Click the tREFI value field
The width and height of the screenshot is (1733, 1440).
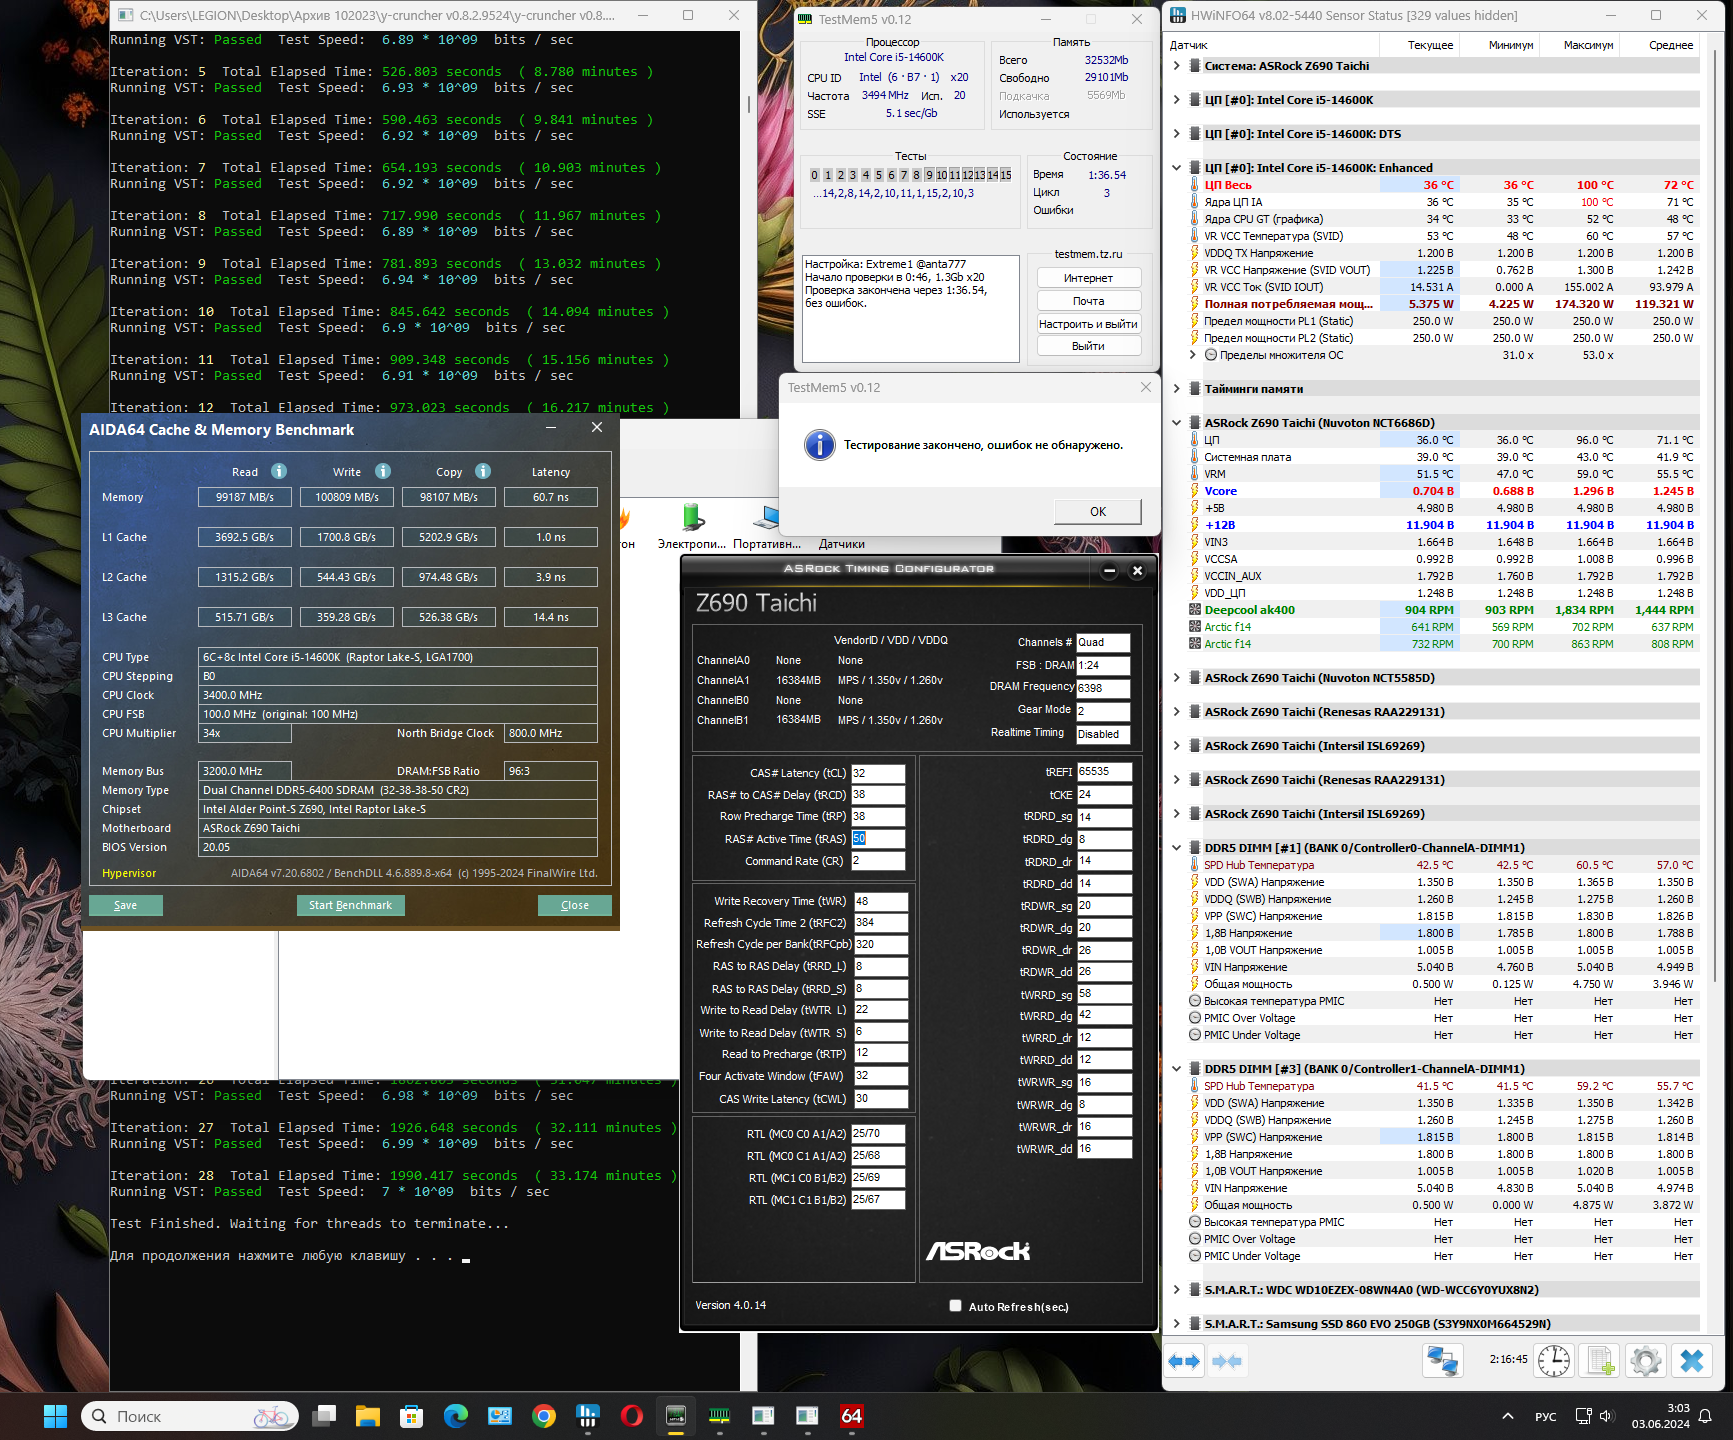pyautogui.click(x=1105, y=772)
